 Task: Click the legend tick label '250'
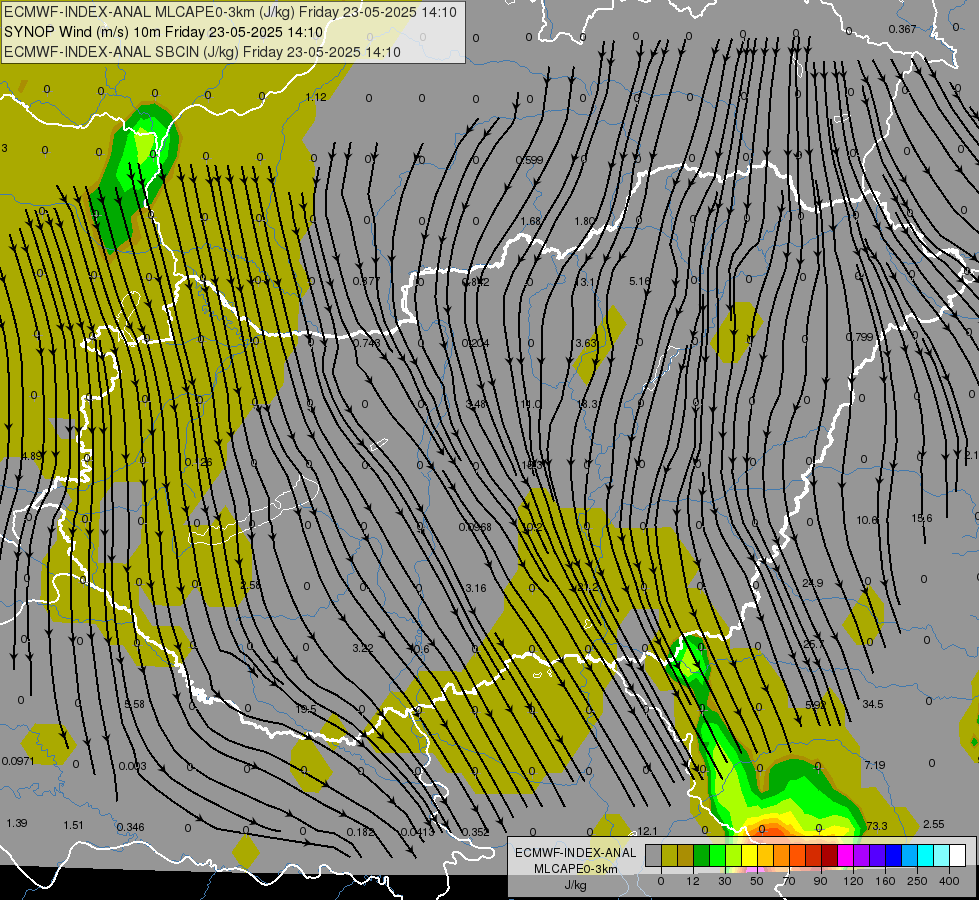pyautogui.click(x=917, y=881)
